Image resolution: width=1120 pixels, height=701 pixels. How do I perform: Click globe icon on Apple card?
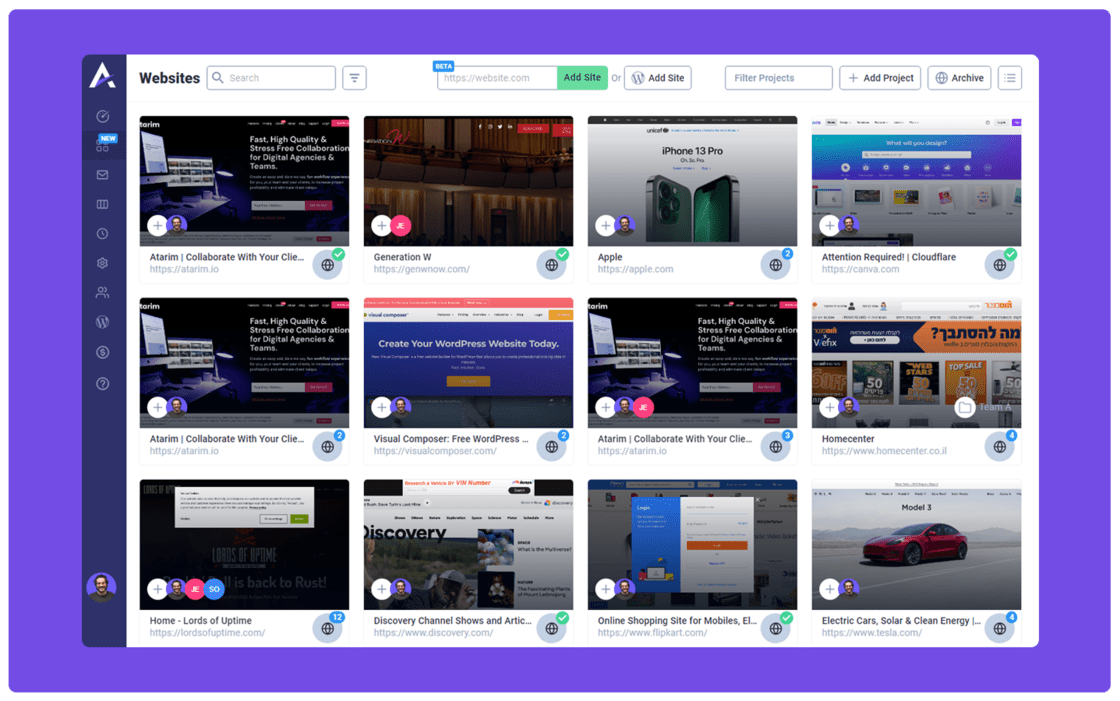tap(776, 265)
